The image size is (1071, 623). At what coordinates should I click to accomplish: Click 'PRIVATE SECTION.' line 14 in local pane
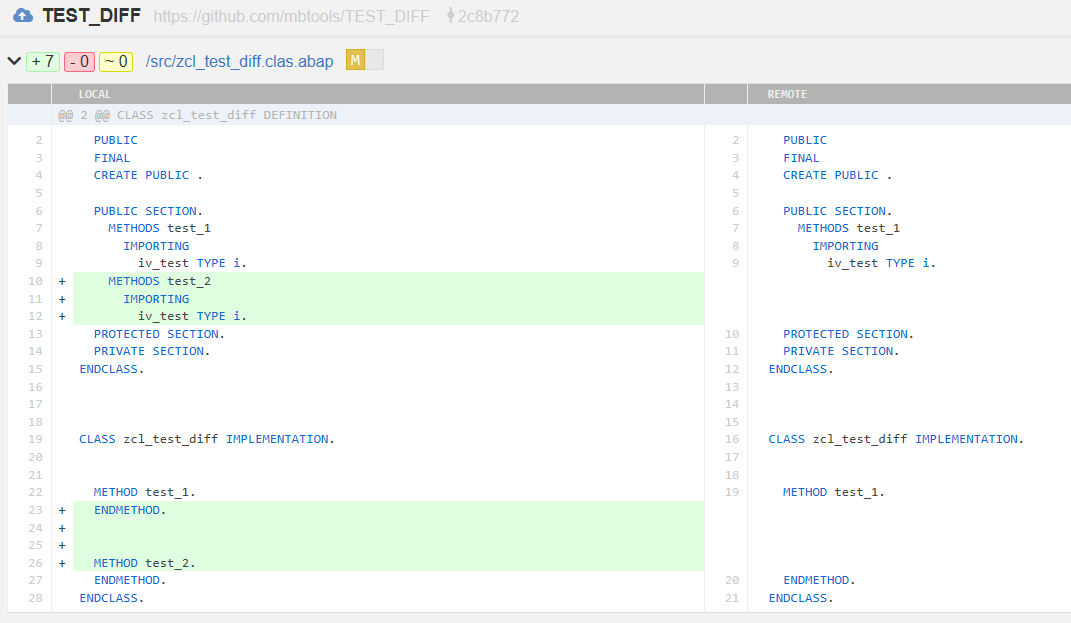tap(152, 351)
